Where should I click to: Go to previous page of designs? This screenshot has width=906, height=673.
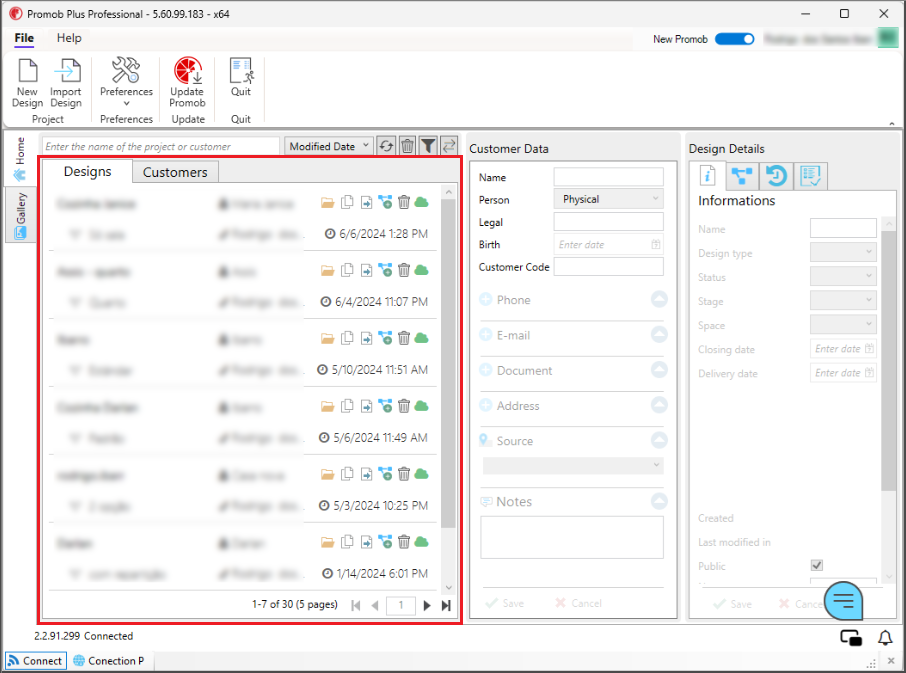375,605
